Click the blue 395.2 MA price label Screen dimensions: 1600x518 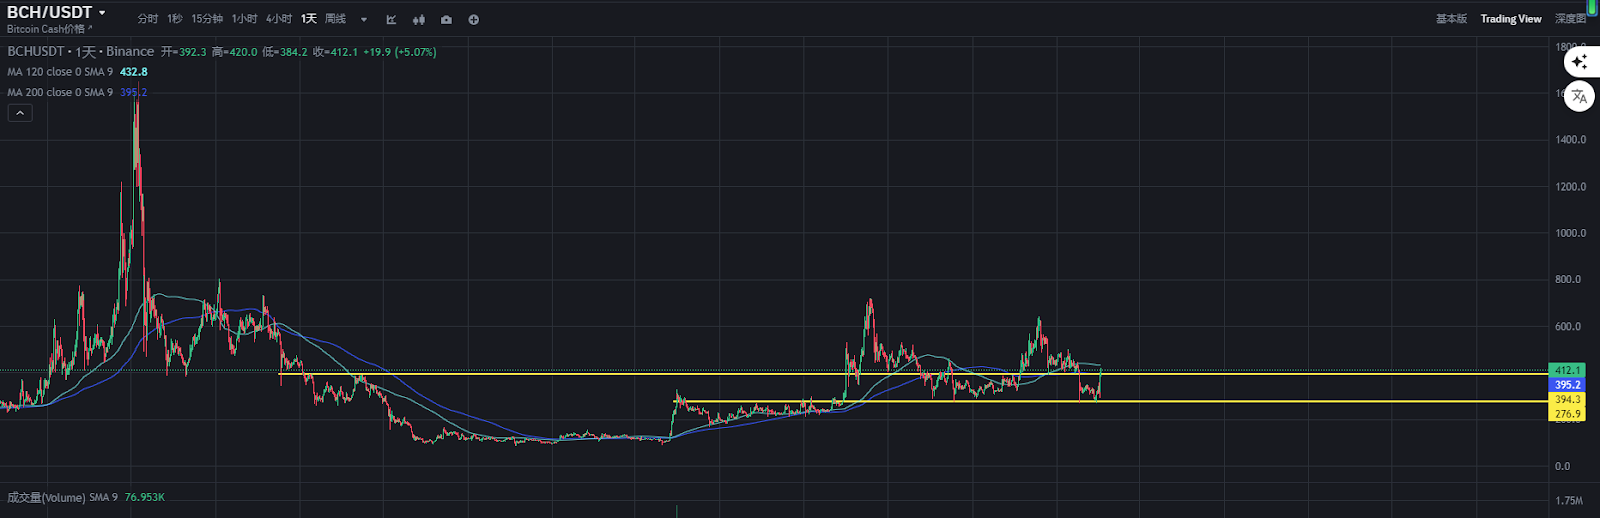coord(1567,385)
